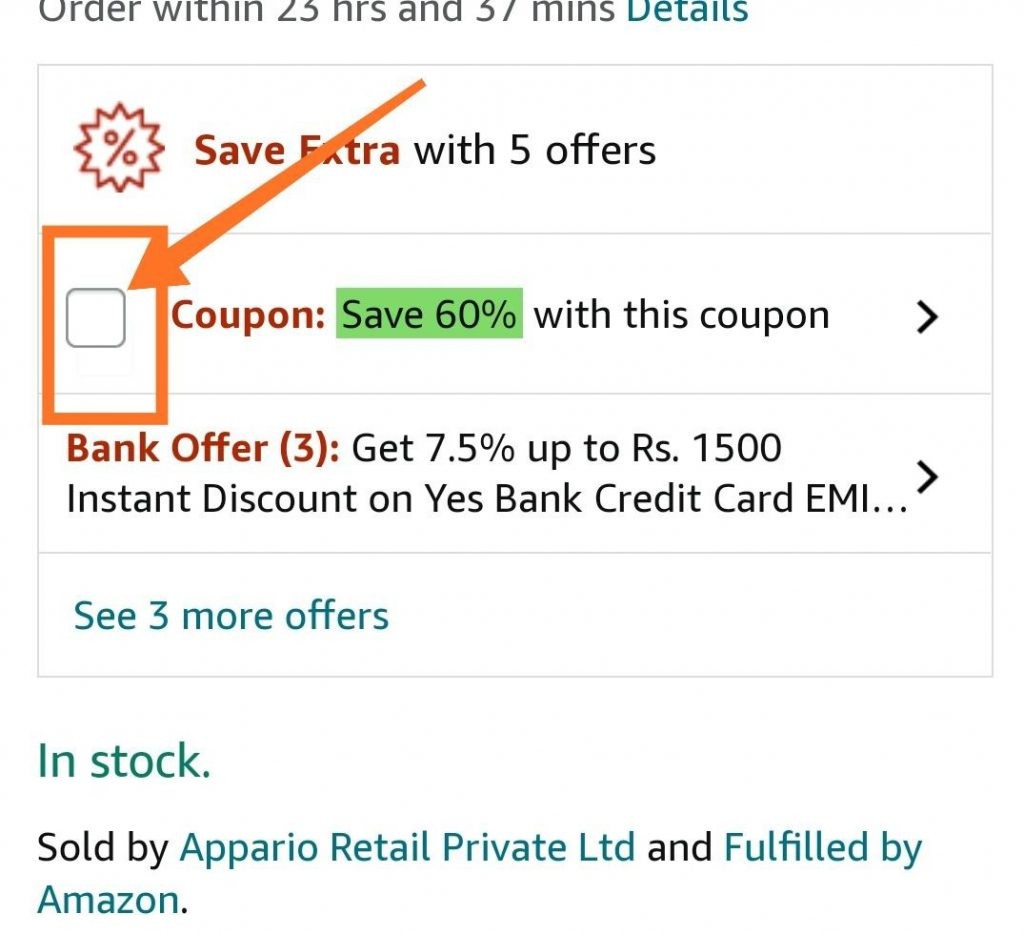Screen dimensions: 1024x934
Task: Click the Save Extra with 5 offers heading
Action: pos(425,150)
